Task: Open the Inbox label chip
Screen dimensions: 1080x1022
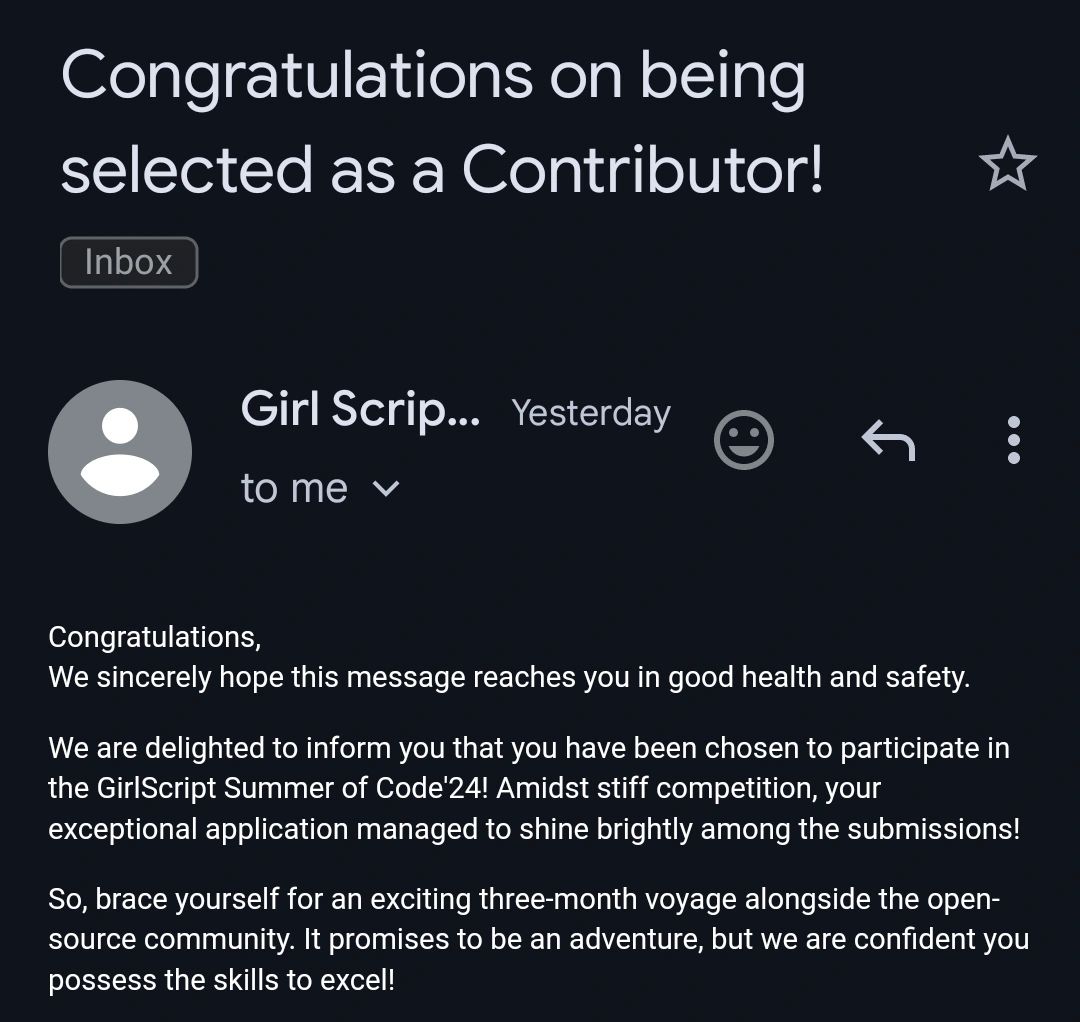Action: pyautogui.click(x=129, y=262)
